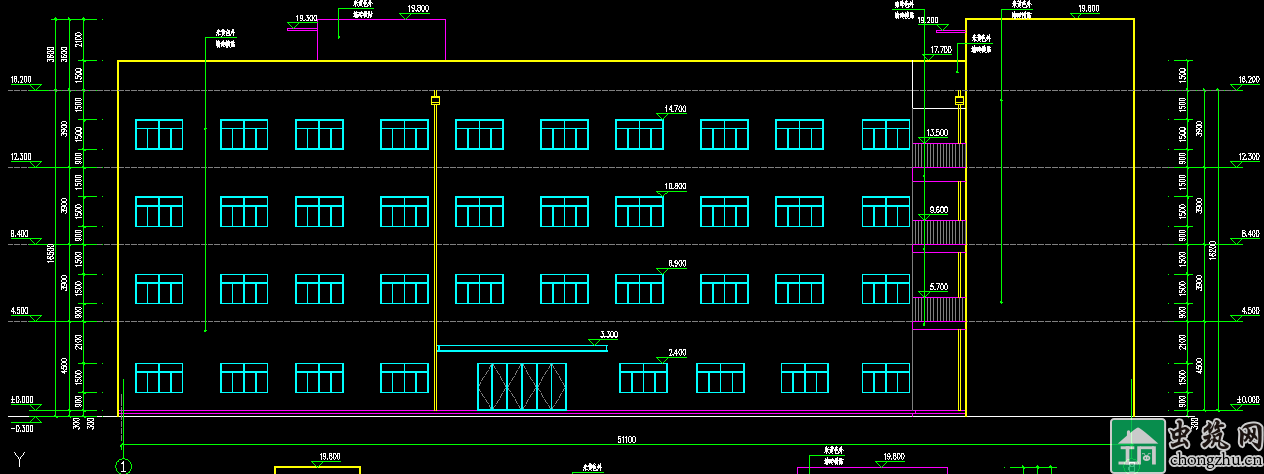The width and height of the screenshot is (1264, 474).
Task: Click the 19.300 roof elevation label
Action: pos(306,19)
